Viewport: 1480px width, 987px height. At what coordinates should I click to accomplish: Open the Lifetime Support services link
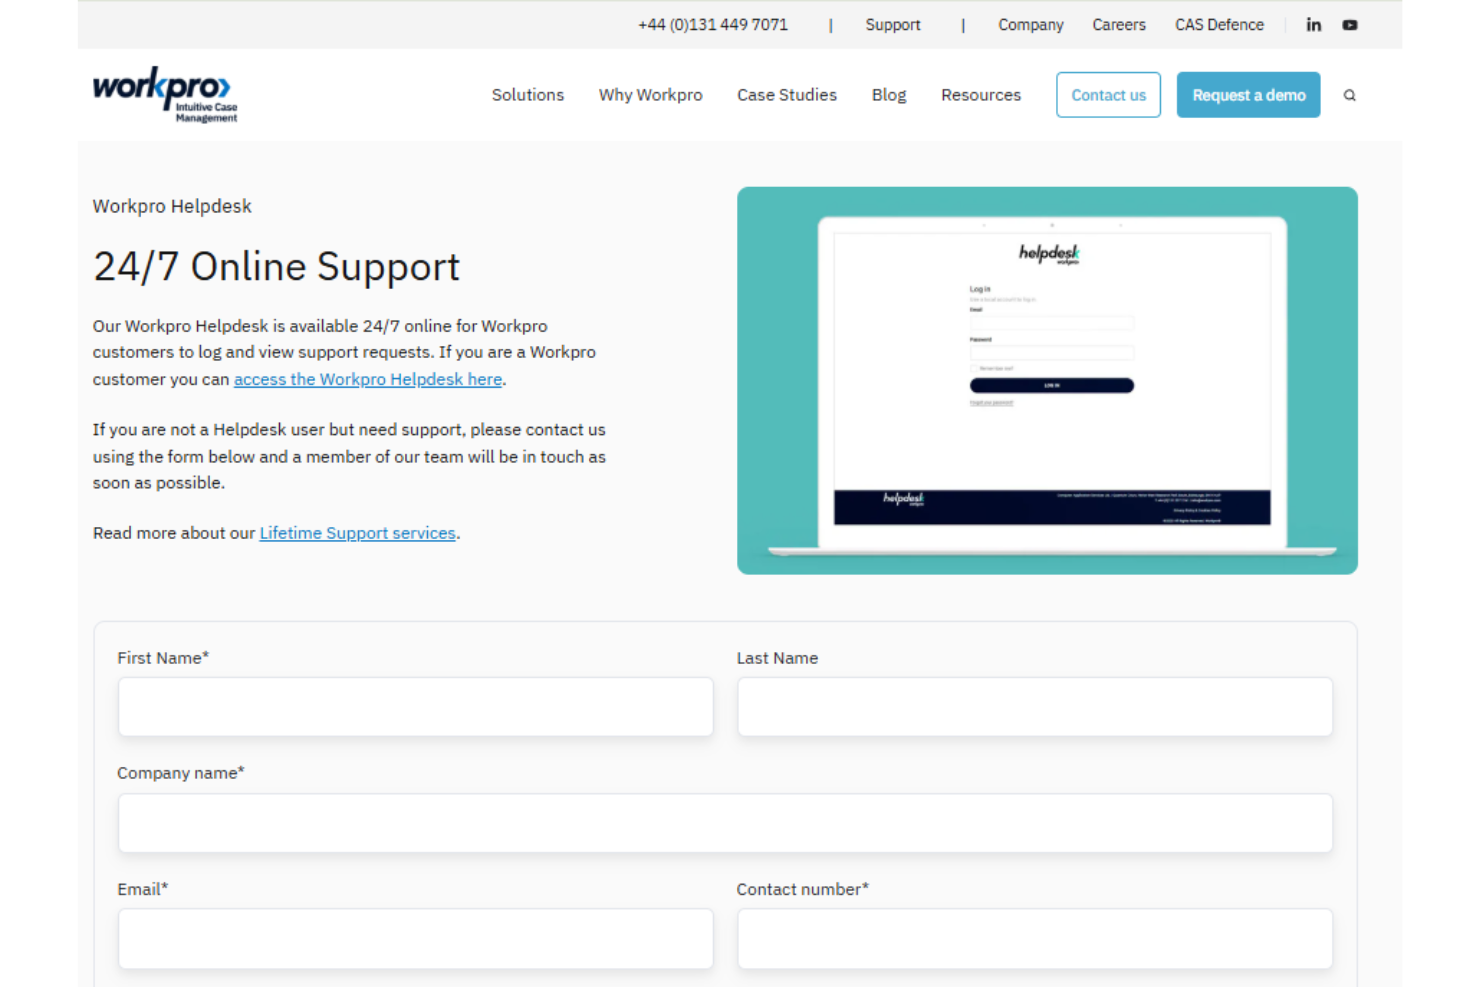[x=358, y=533]
